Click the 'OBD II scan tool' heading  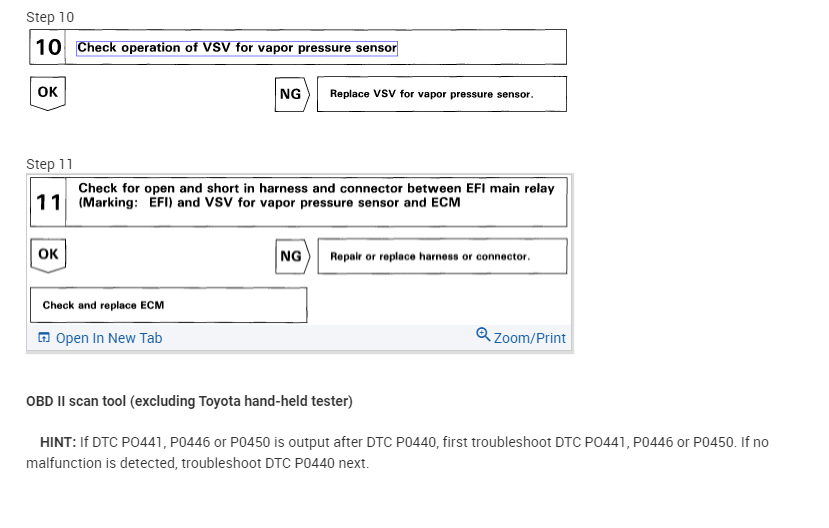coord(189,402)
